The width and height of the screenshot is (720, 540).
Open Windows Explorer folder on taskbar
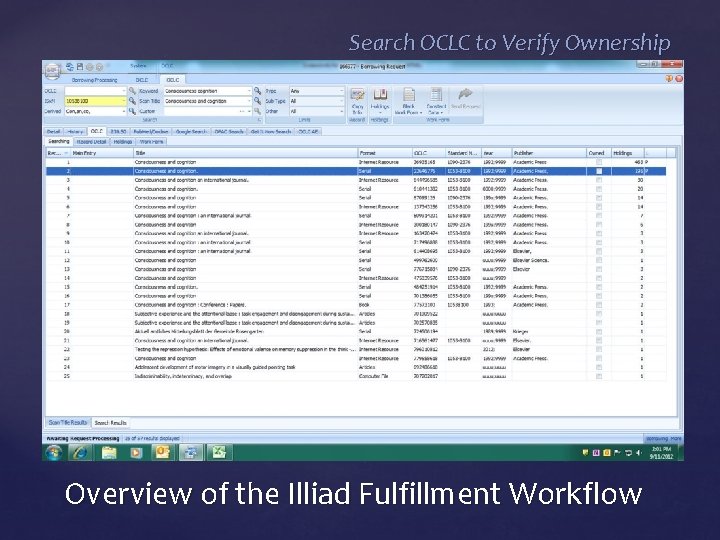click(x=109, y=453)
